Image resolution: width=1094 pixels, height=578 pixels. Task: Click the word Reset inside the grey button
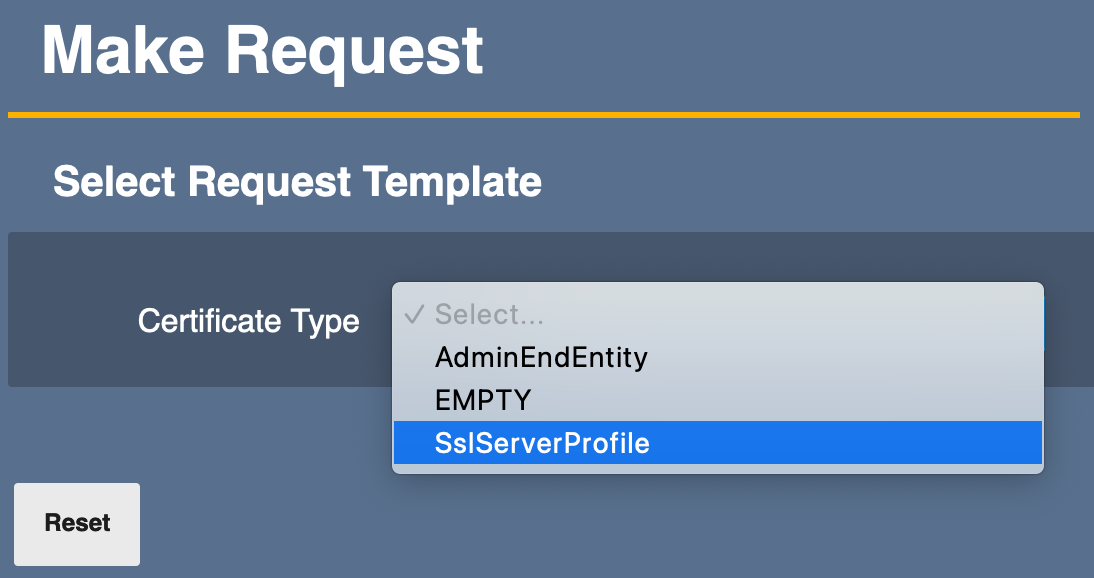(77, 523)
